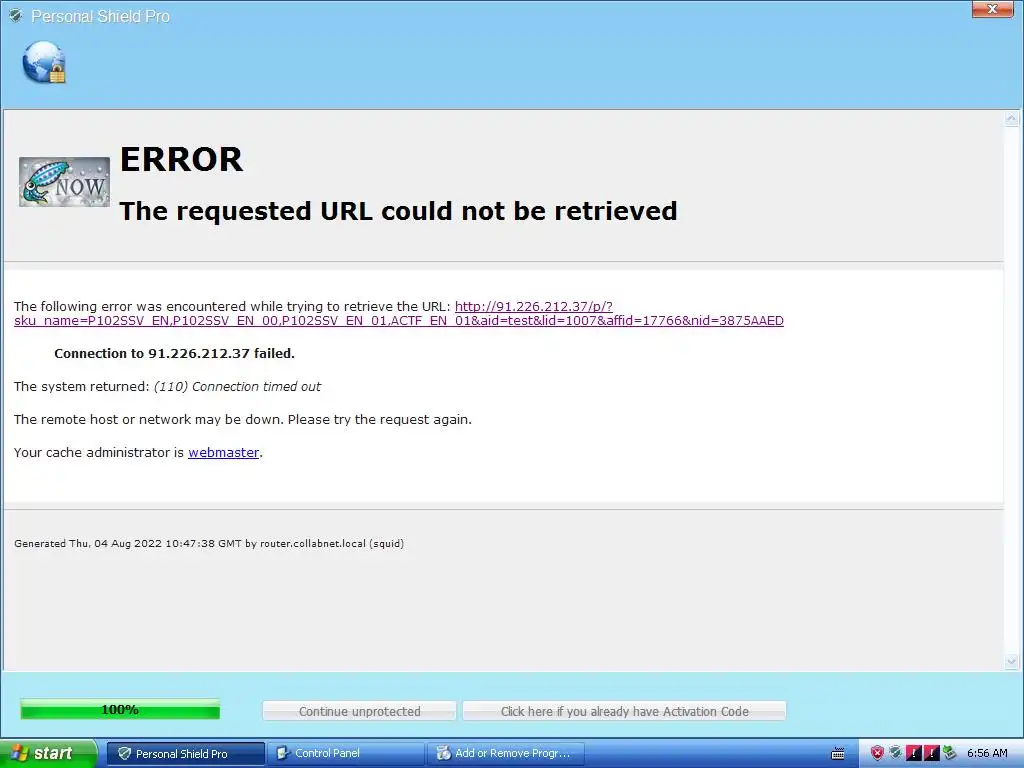Click the scrollbar down arrow
The height and width of the screenshot is (768, 1024).
[1012, 662]
